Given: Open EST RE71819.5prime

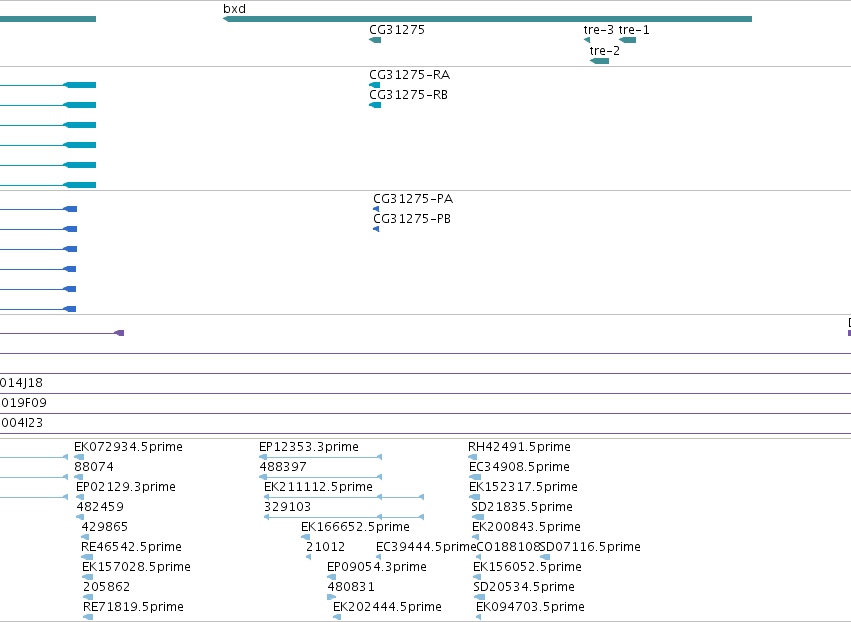Looking at the screenshot, I should 133,607.
